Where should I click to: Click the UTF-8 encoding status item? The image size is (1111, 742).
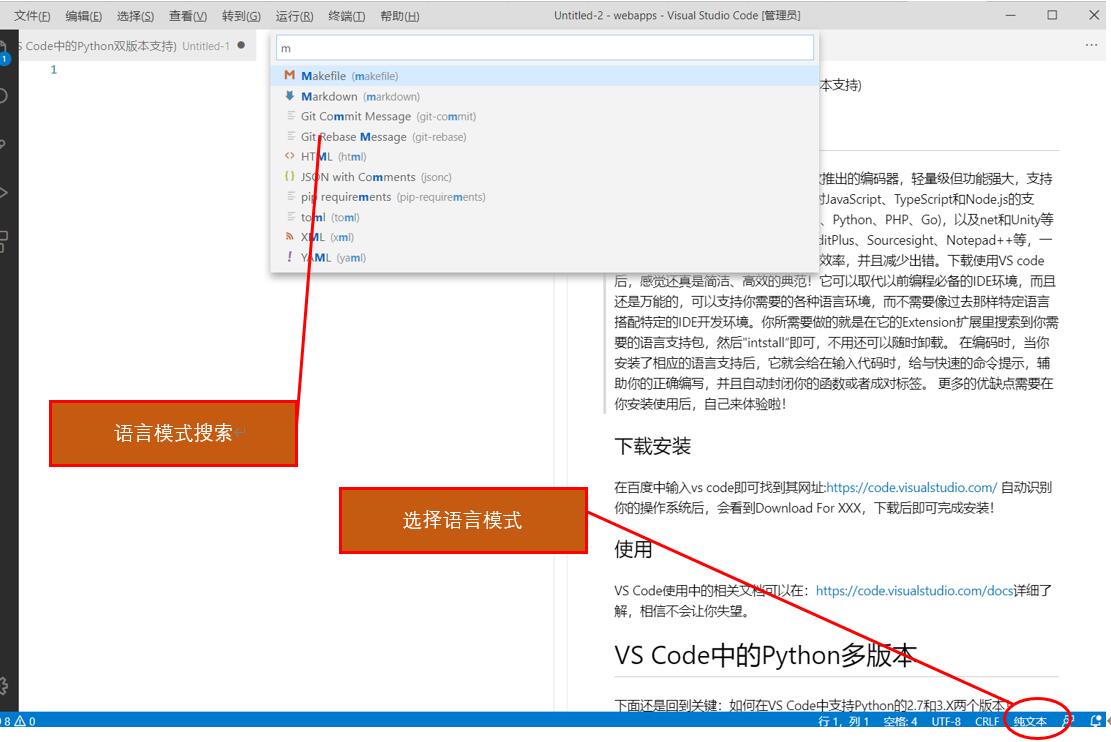tap(946, 721)
